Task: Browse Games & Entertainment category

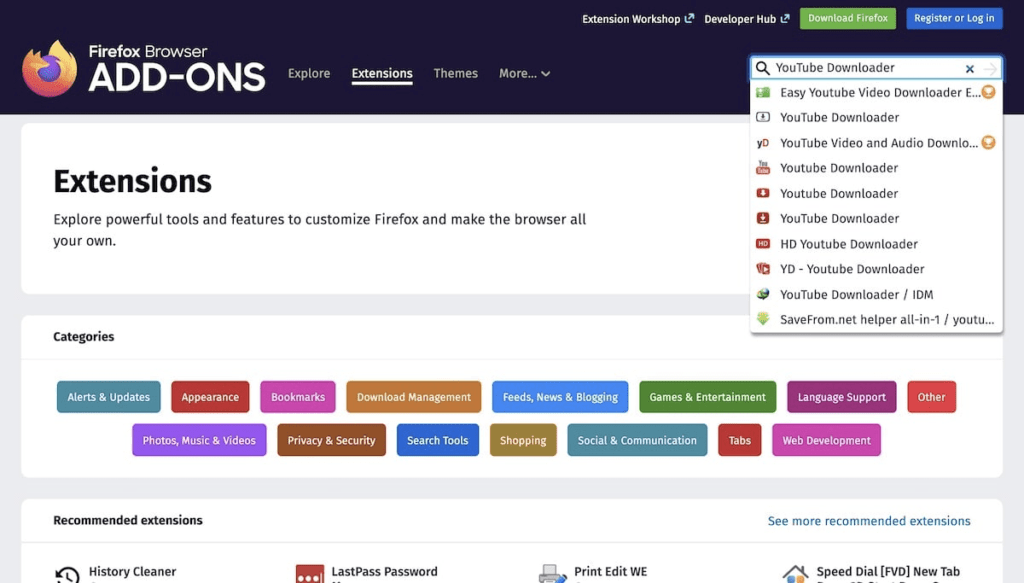Action: [707, 397]
